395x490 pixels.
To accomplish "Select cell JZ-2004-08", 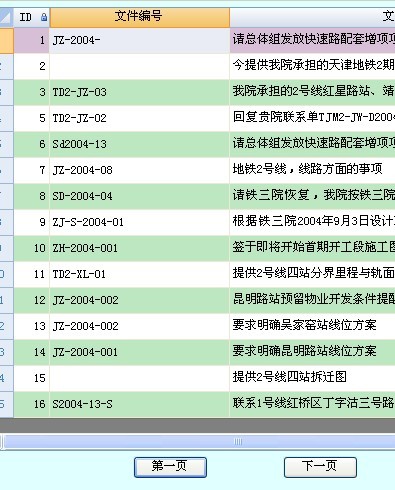I will click(139, 170).
